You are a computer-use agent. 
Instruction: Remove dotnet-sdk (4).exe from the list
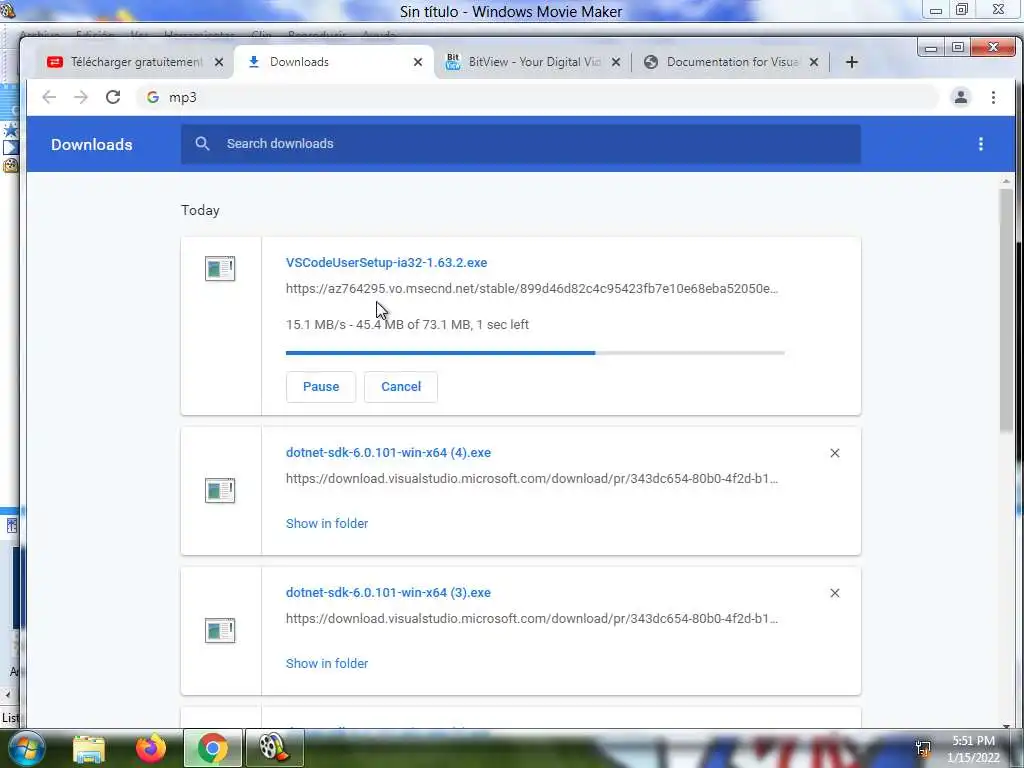[x=835, y=453]
